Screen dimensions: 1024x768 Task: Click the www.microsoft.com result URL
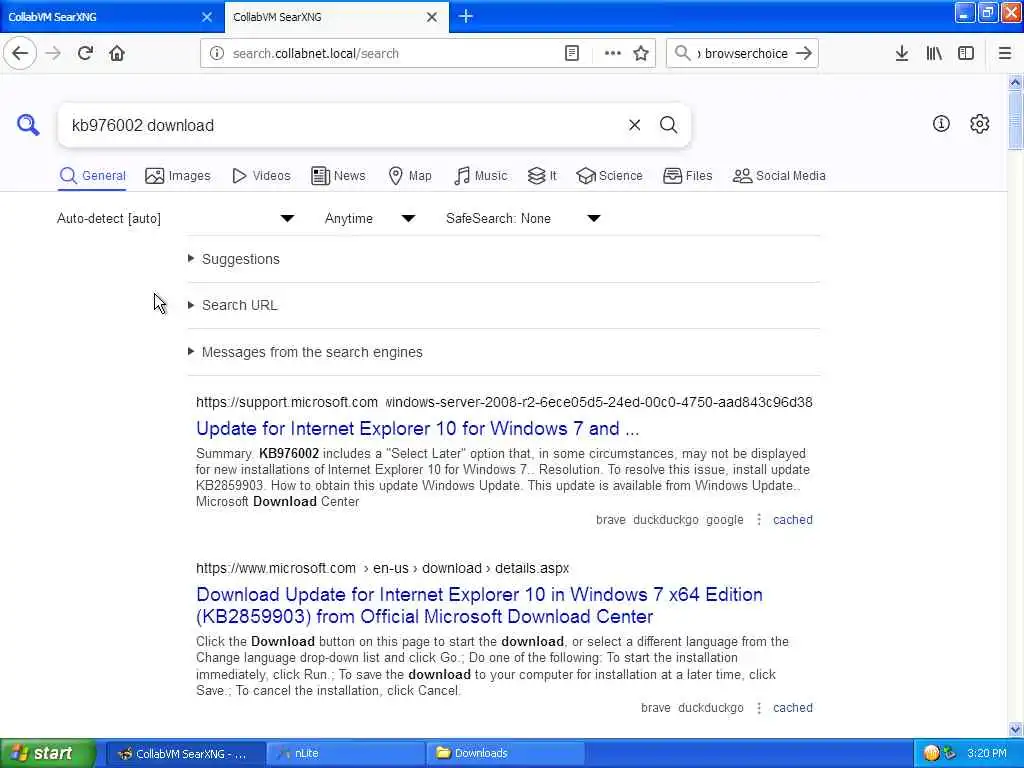pyautogui.click(x=382, y=568)
